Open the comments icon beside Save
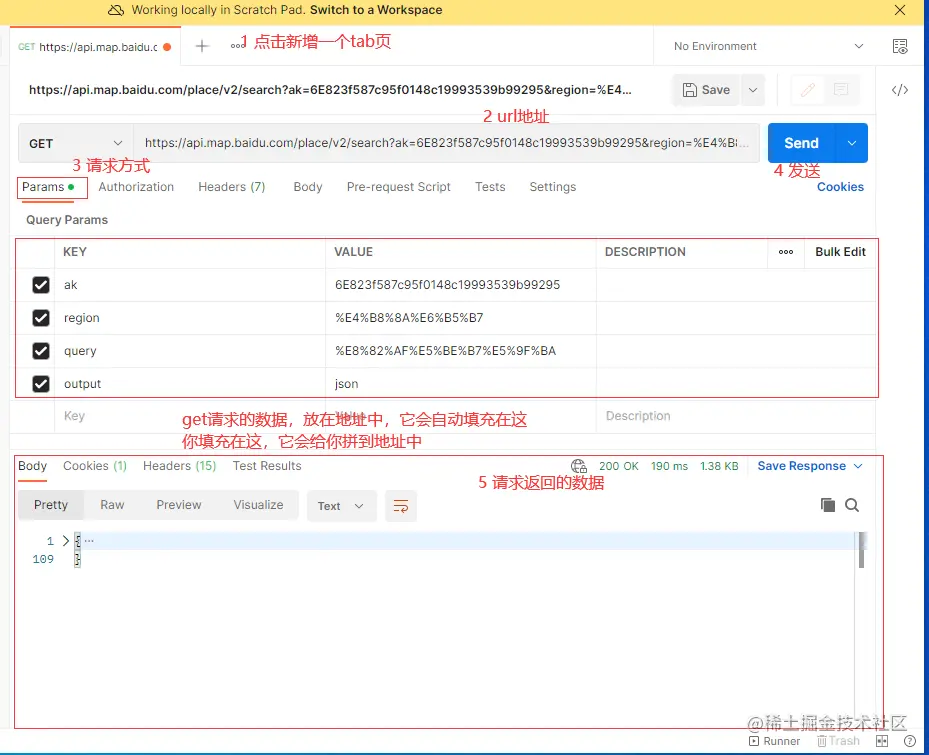929x755 pixels. (x=841, y=90)
